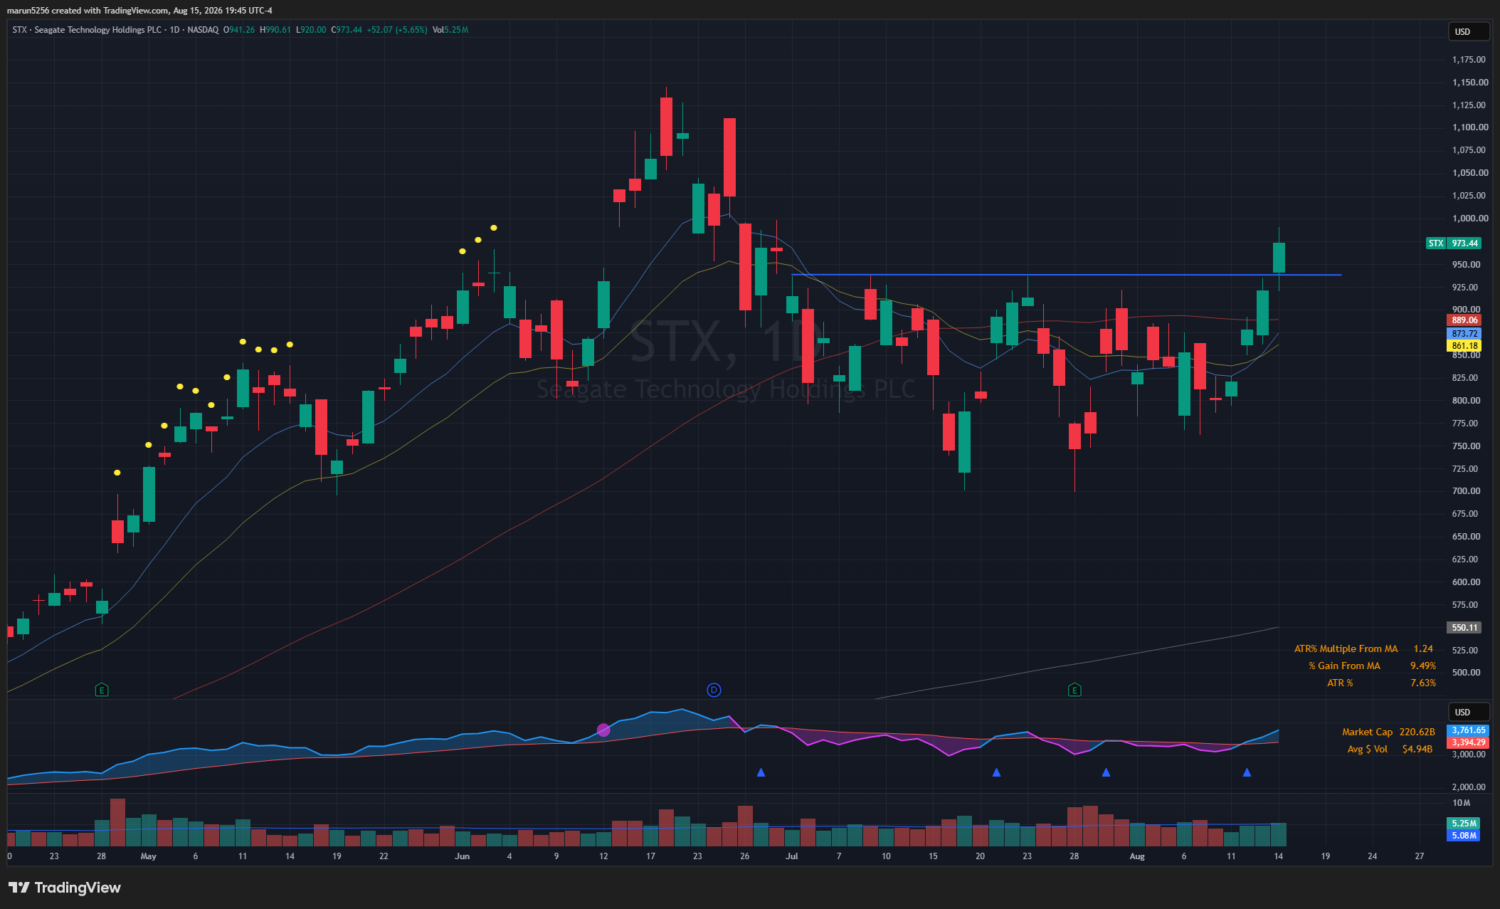Click the 700.00 level on the price axis
Image resolution: width=1500 pixels, height=909 pixels.
[1466, 491]
